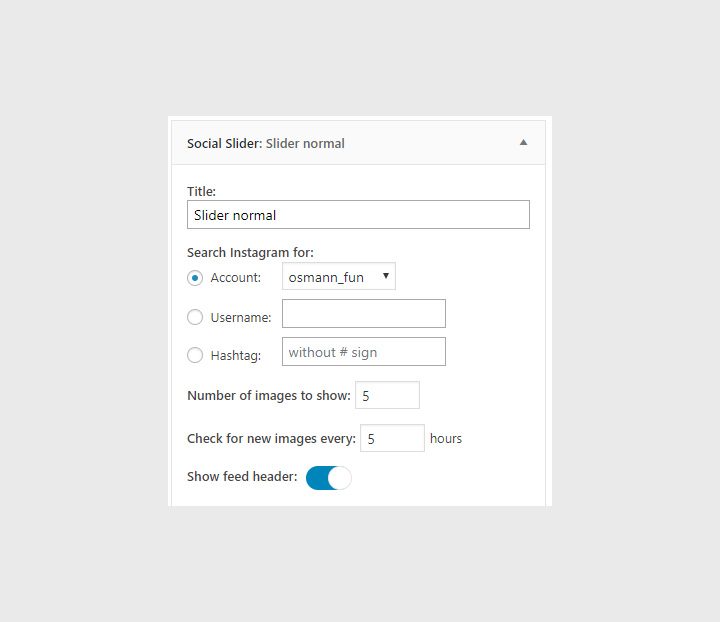Click the Check for new images hours field
Screen dimensions: 720x622
click(393, 438)
